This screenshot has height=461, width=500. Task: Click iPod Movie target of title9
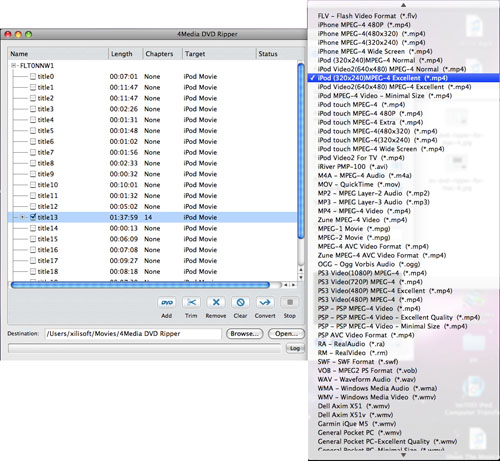(x=200, y=174)
